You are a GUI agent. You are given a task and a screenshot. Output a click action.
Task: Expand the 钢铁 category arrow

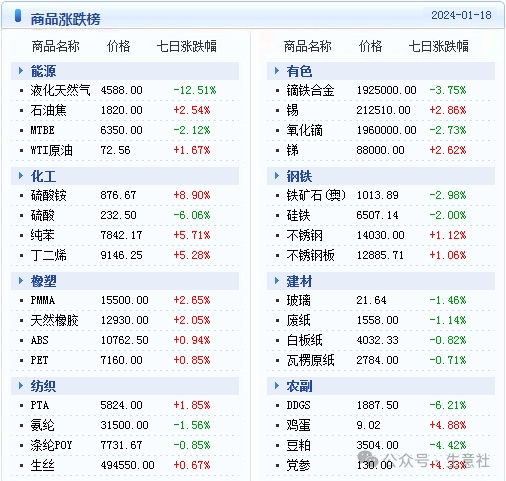[277, 176]
